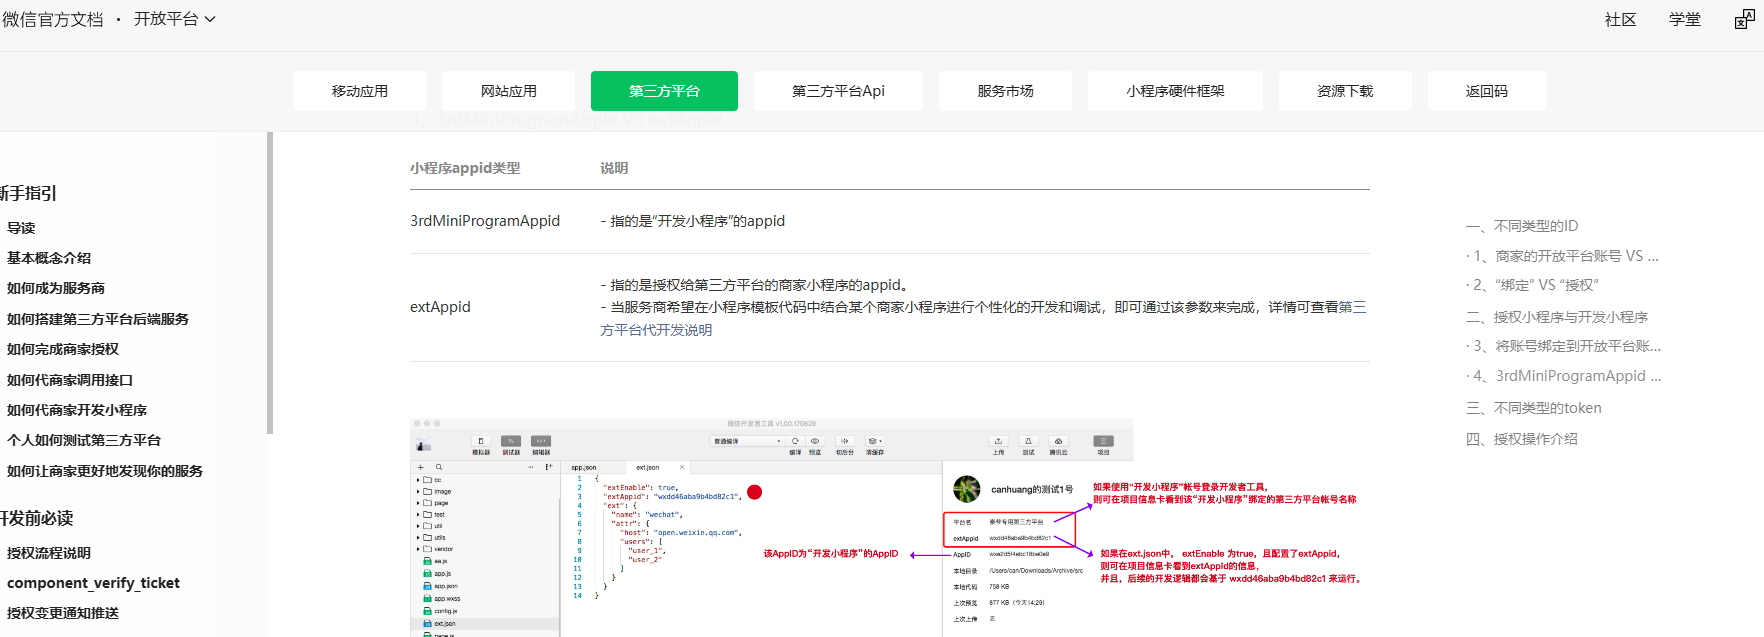This screenshot has width=1764, height=637.
Task: Open the 开放平台 dropdown in header
Action: click(174, 19)
